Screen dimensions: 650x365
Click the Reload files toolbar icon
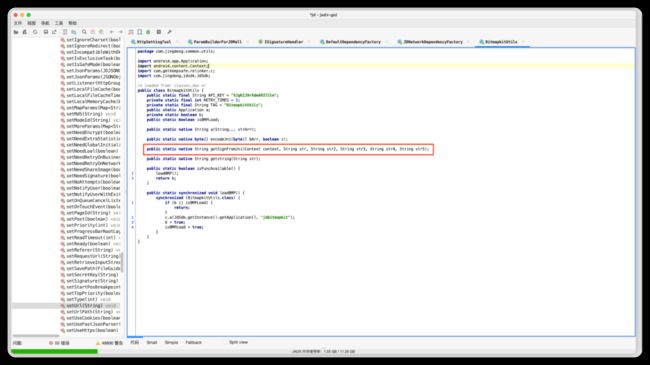tap(35, 32)
